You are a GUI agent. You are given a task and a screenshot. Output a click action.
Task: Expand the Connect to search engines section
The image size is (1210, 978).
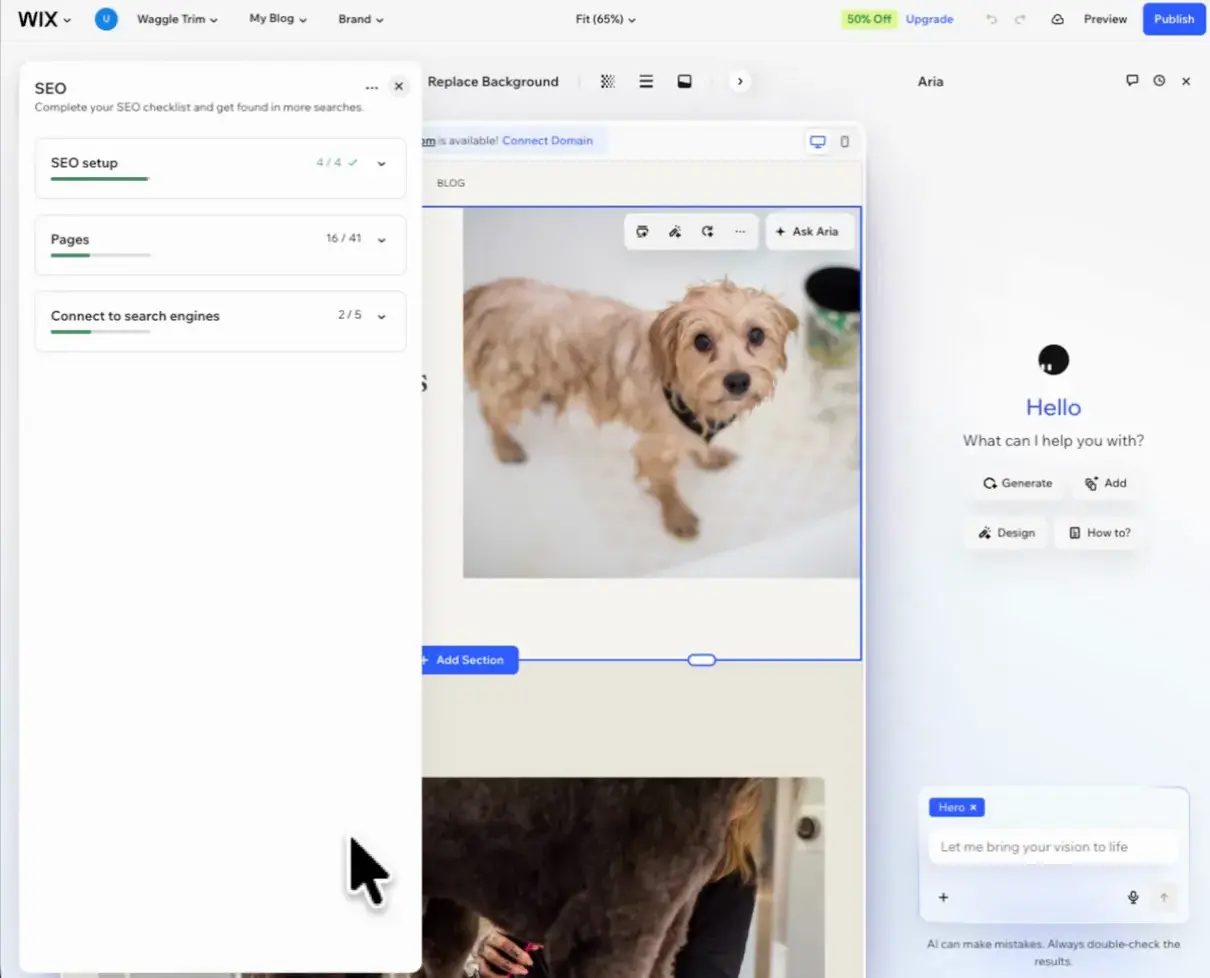[381, 316]
